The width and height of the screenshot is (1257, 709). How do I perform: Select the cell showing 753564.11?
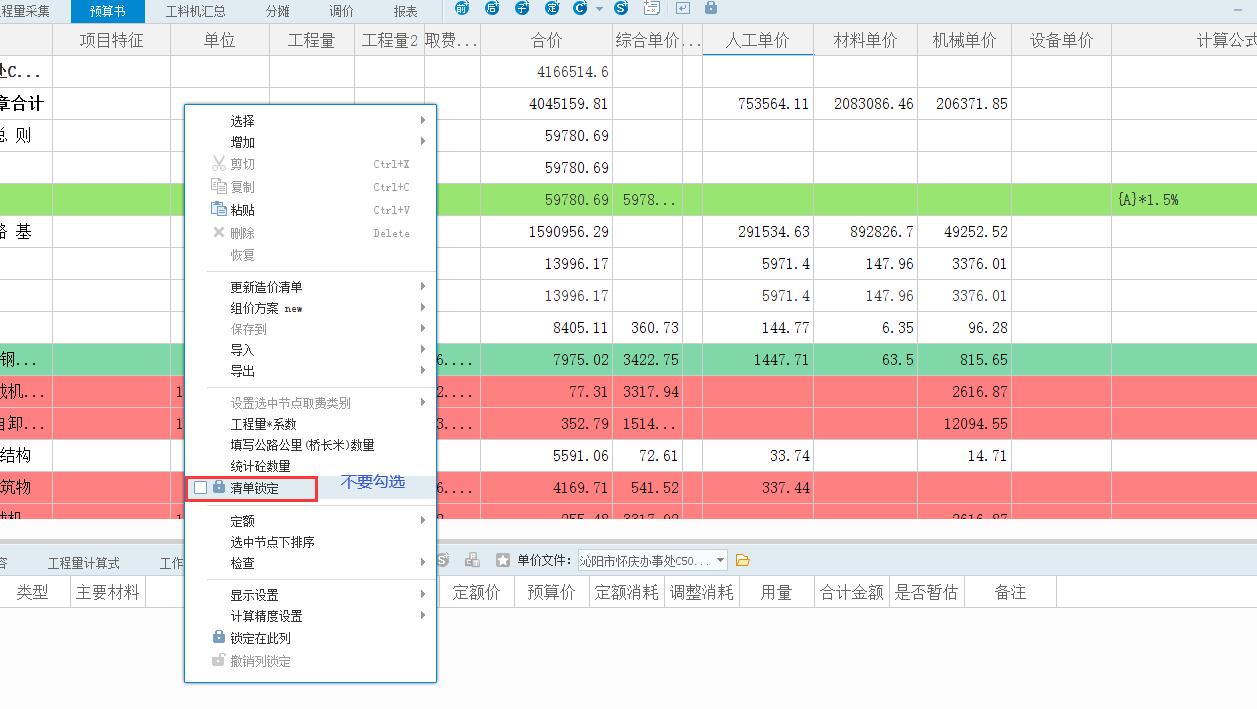[x=757, y=104]
